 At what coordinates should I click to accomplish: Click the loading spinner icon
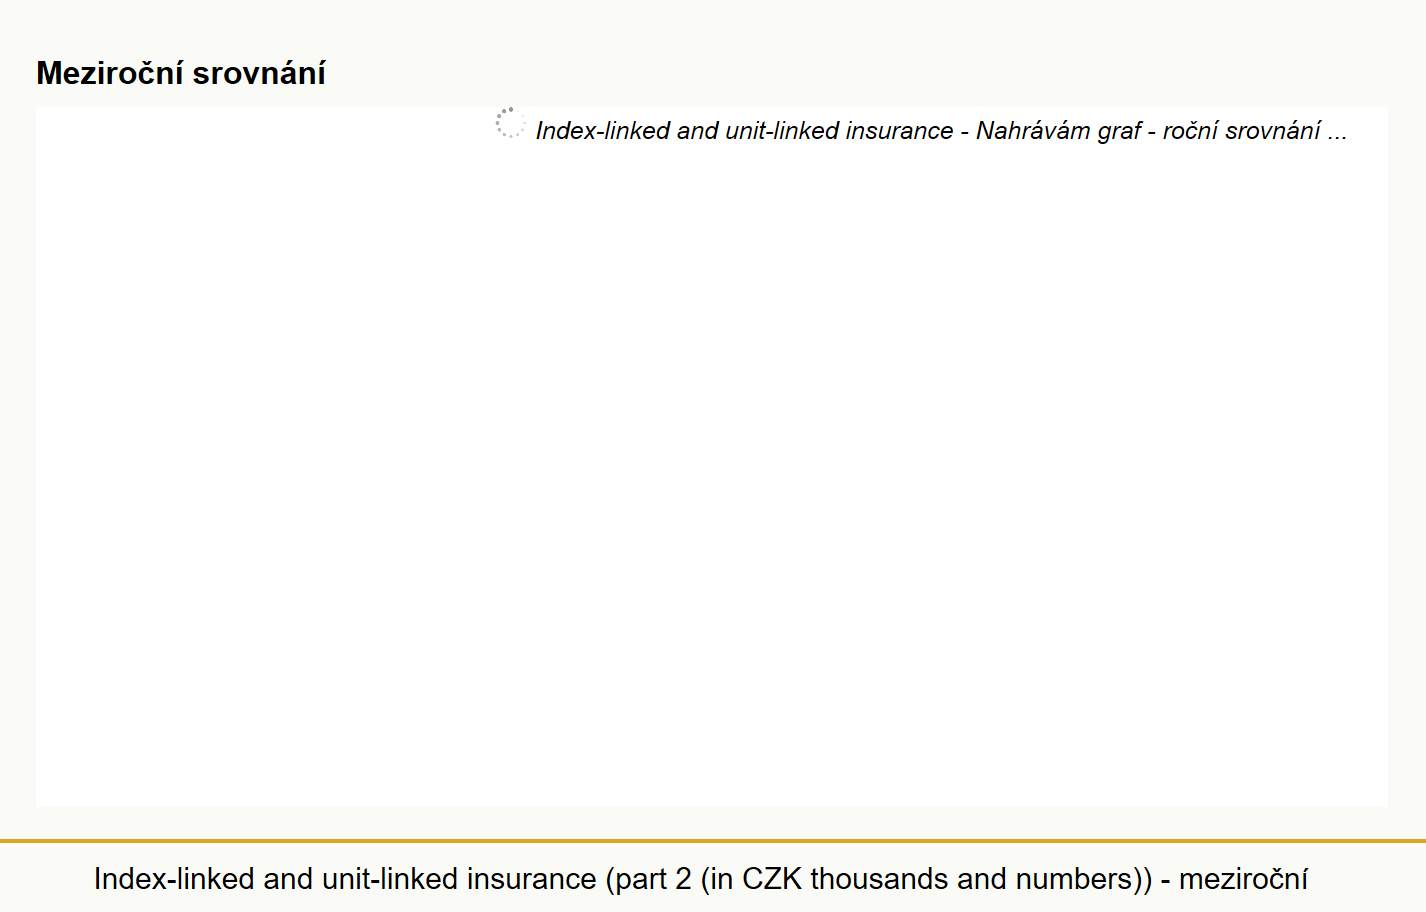(x=510, y=123)
